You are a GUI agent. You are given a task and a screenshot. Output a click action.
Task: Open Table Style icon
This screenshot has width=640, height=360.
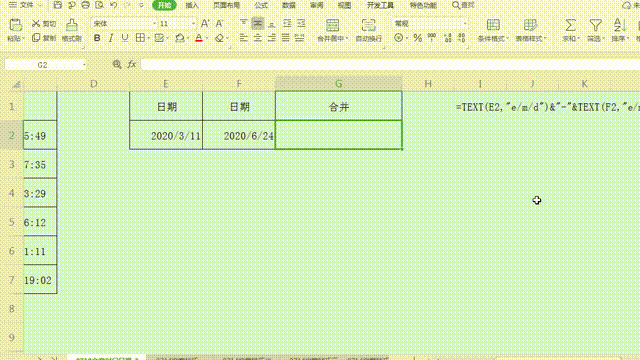(530, 25)
